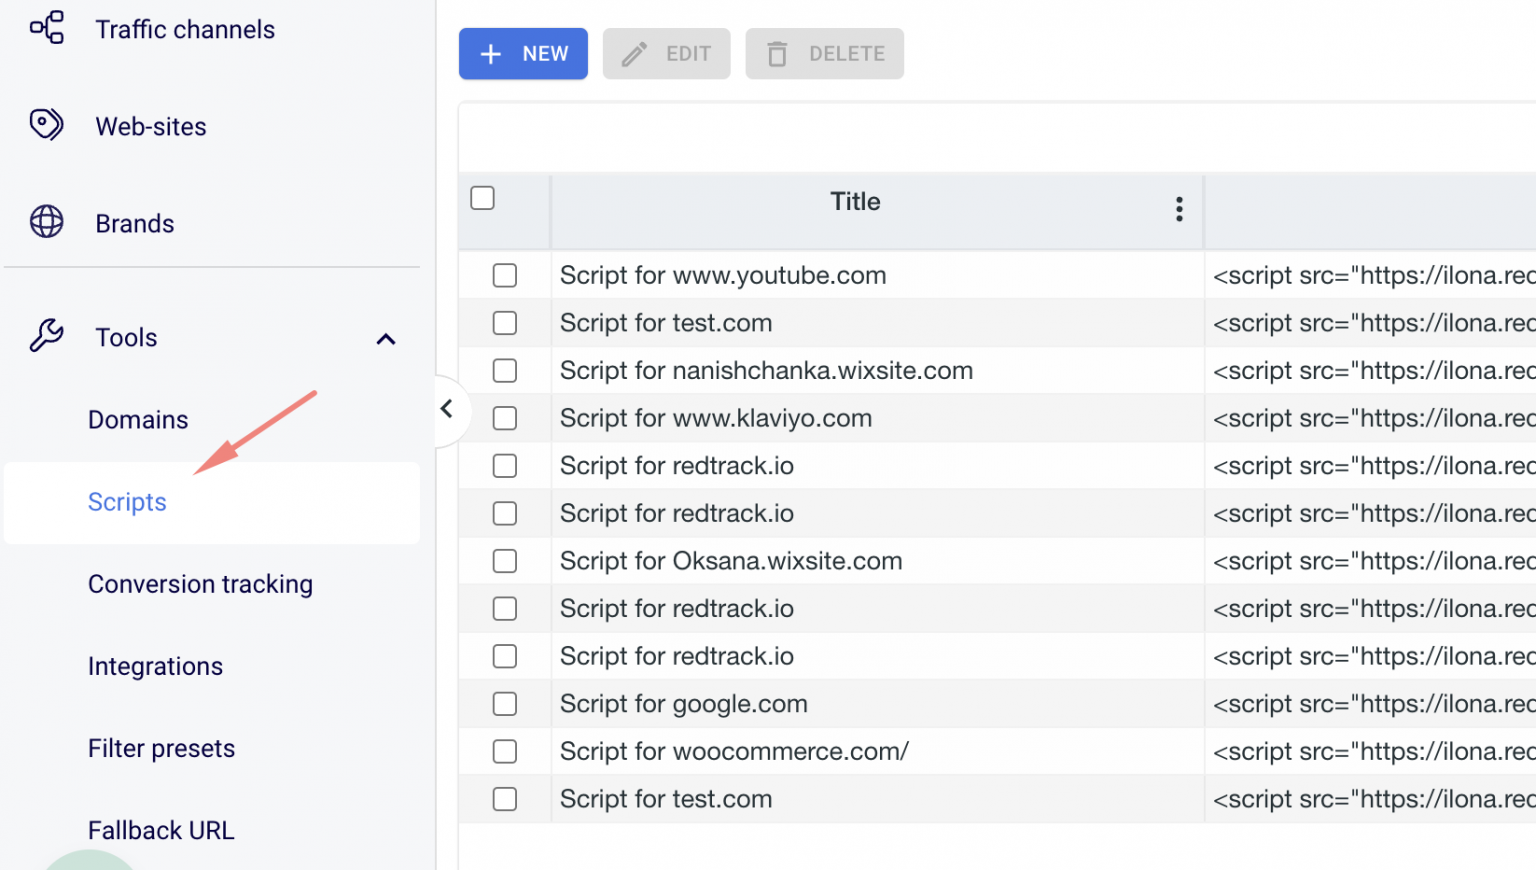
Task: Select the Brands globe icon
Action: click(x=46, y=222)
